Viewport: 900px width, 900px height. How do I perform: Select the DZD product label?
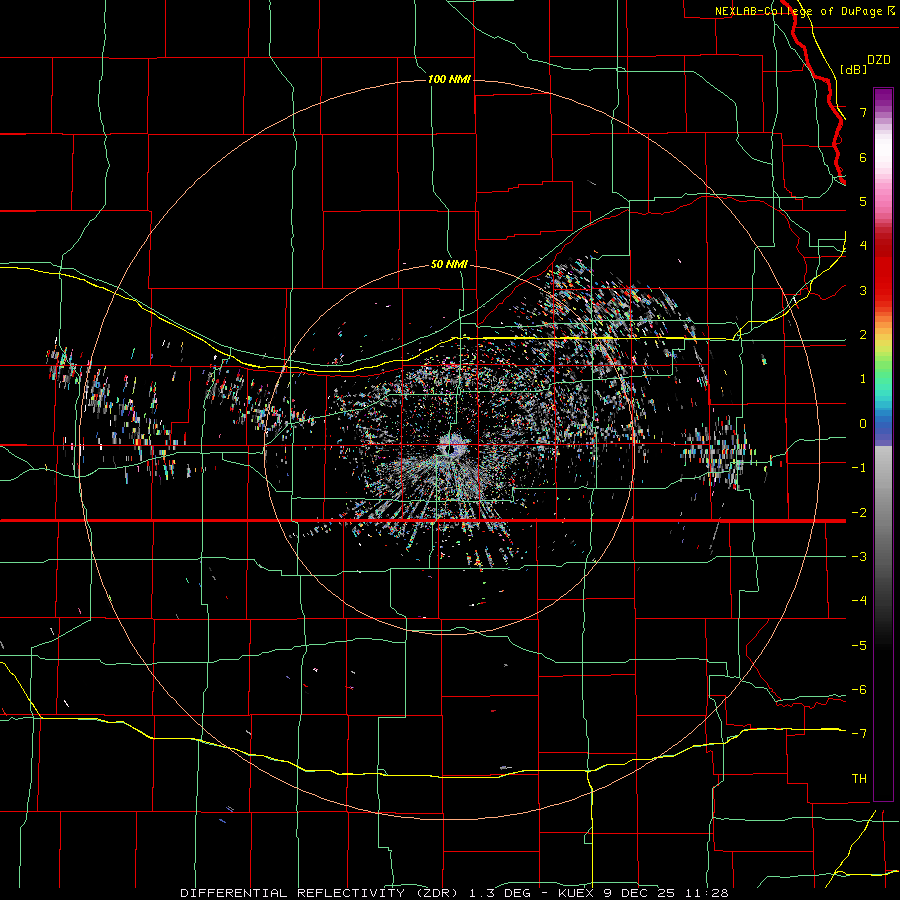point(878,60)
